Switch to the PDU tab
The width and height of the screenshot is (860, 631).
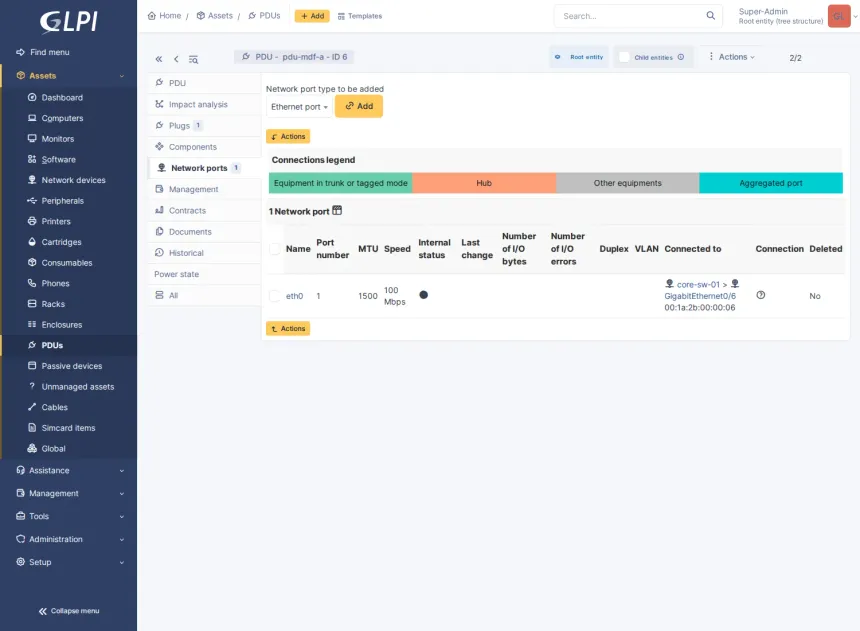[x=204, y=83]
